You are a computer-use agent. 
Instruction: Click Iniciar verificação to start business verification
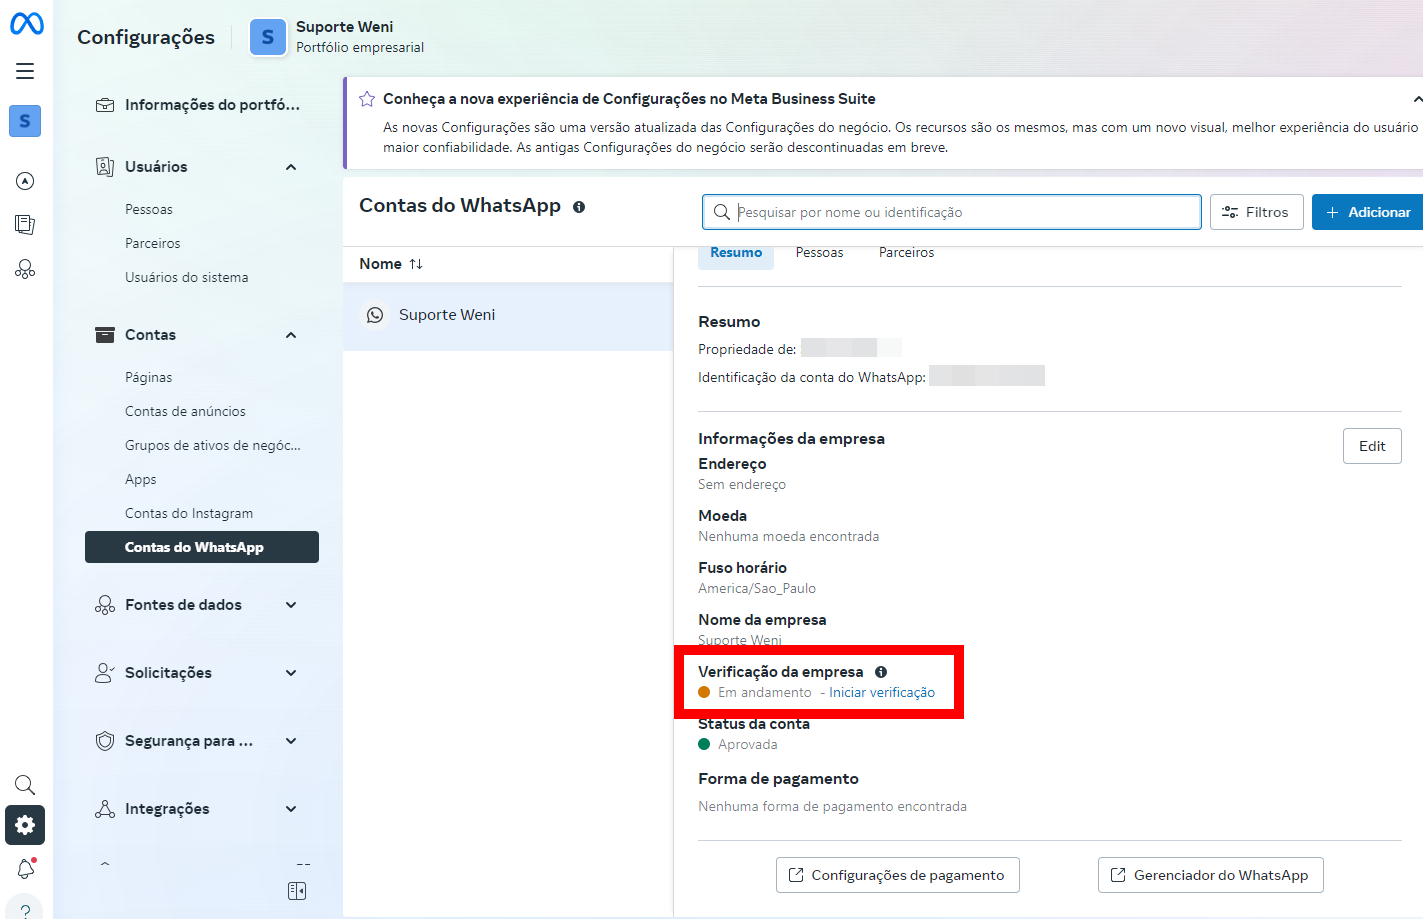coord(882,692)
